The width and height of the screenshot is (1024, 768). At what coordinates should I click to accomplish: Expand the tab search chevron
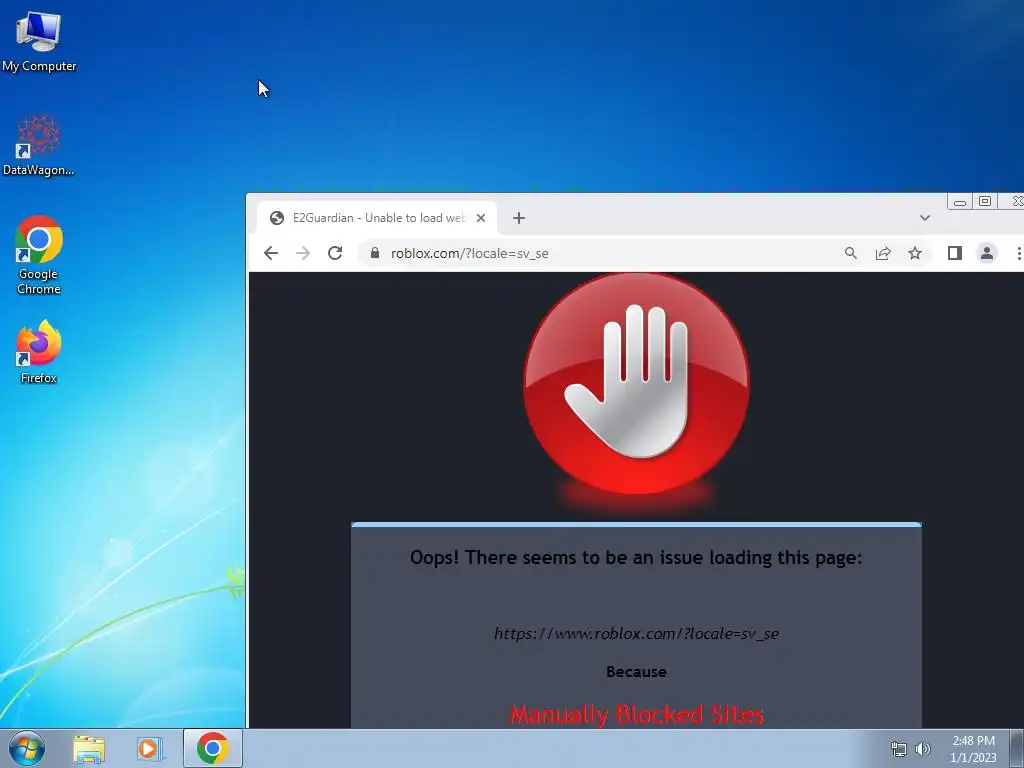point(925,218)
